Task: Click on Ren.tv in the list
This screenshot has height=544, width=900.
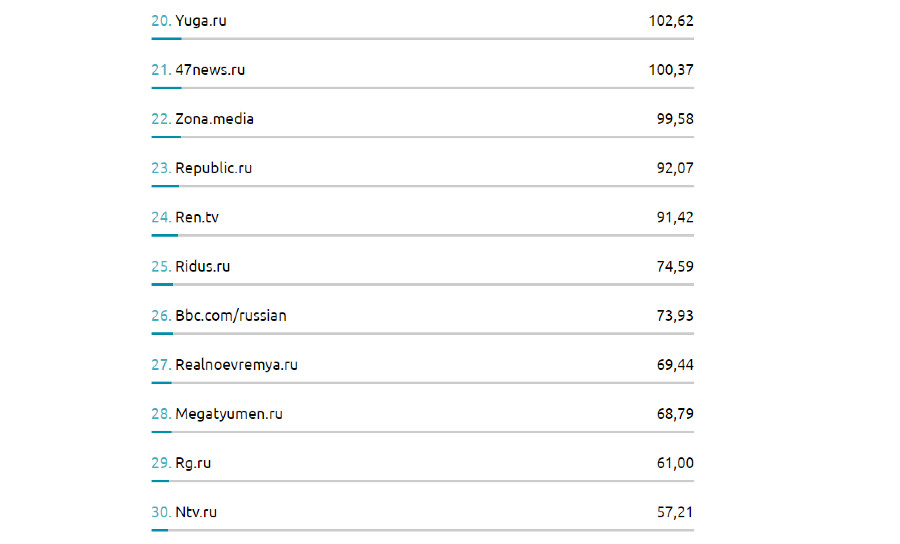Action: pos(196,217)
